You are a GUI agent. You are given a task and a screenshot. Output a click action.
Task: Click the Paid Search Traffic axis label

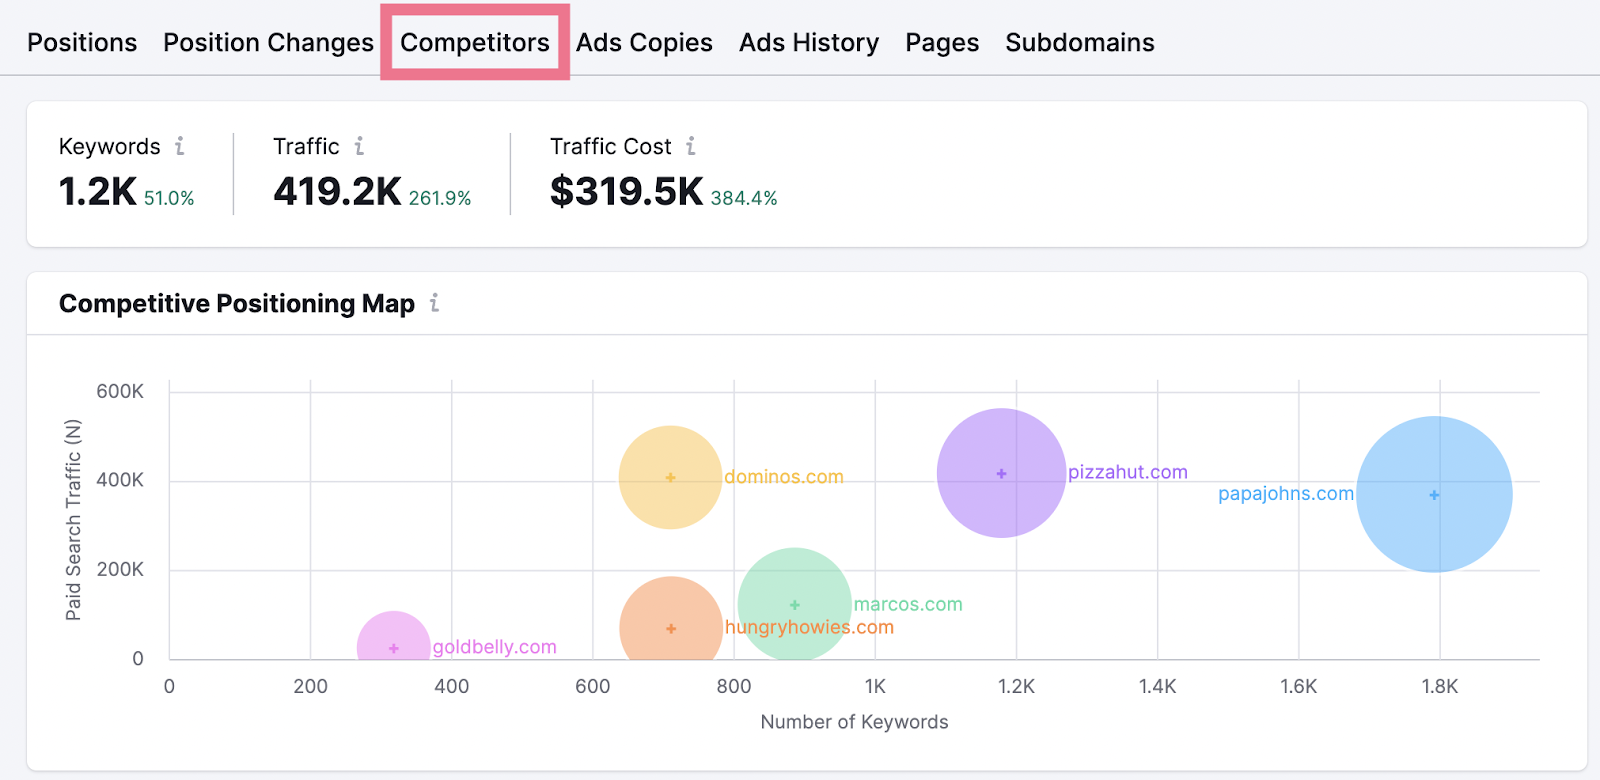pyautogui.click(x=73, y=520)
